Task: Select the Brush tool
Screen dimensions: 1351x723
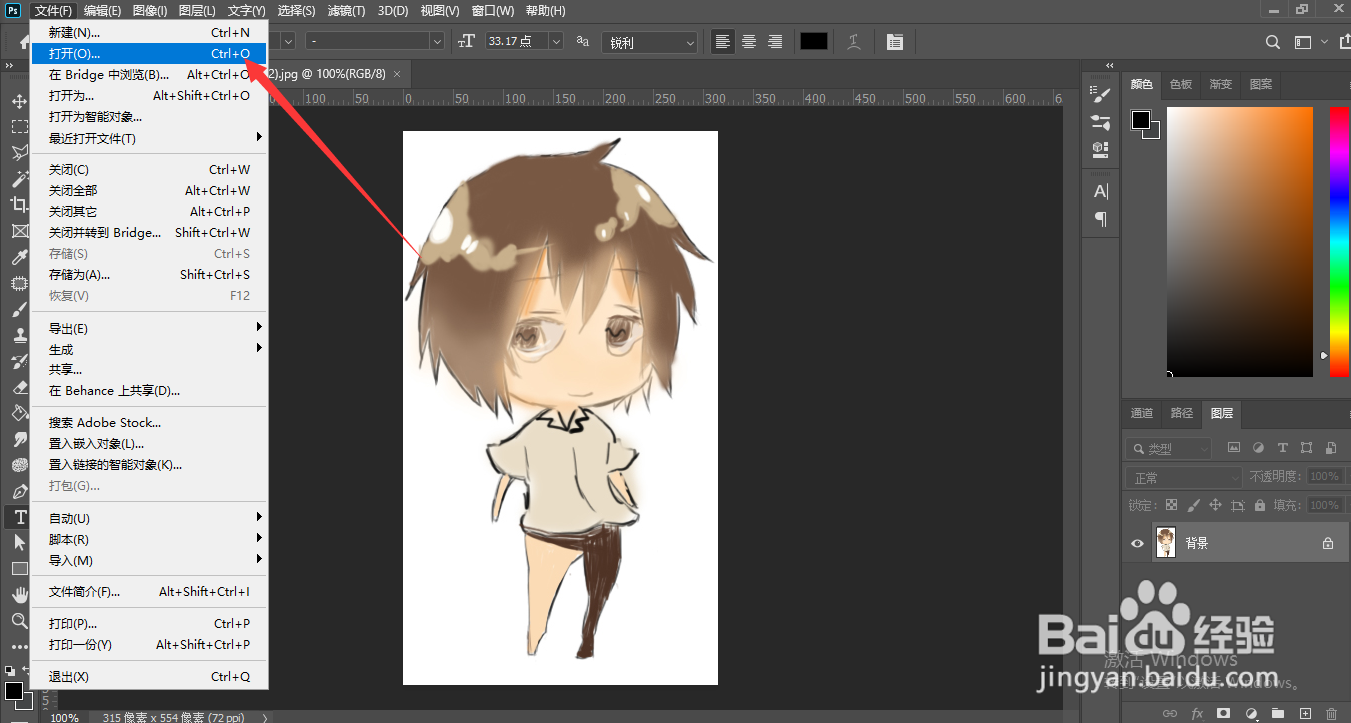Action: (x=19, y=309)
